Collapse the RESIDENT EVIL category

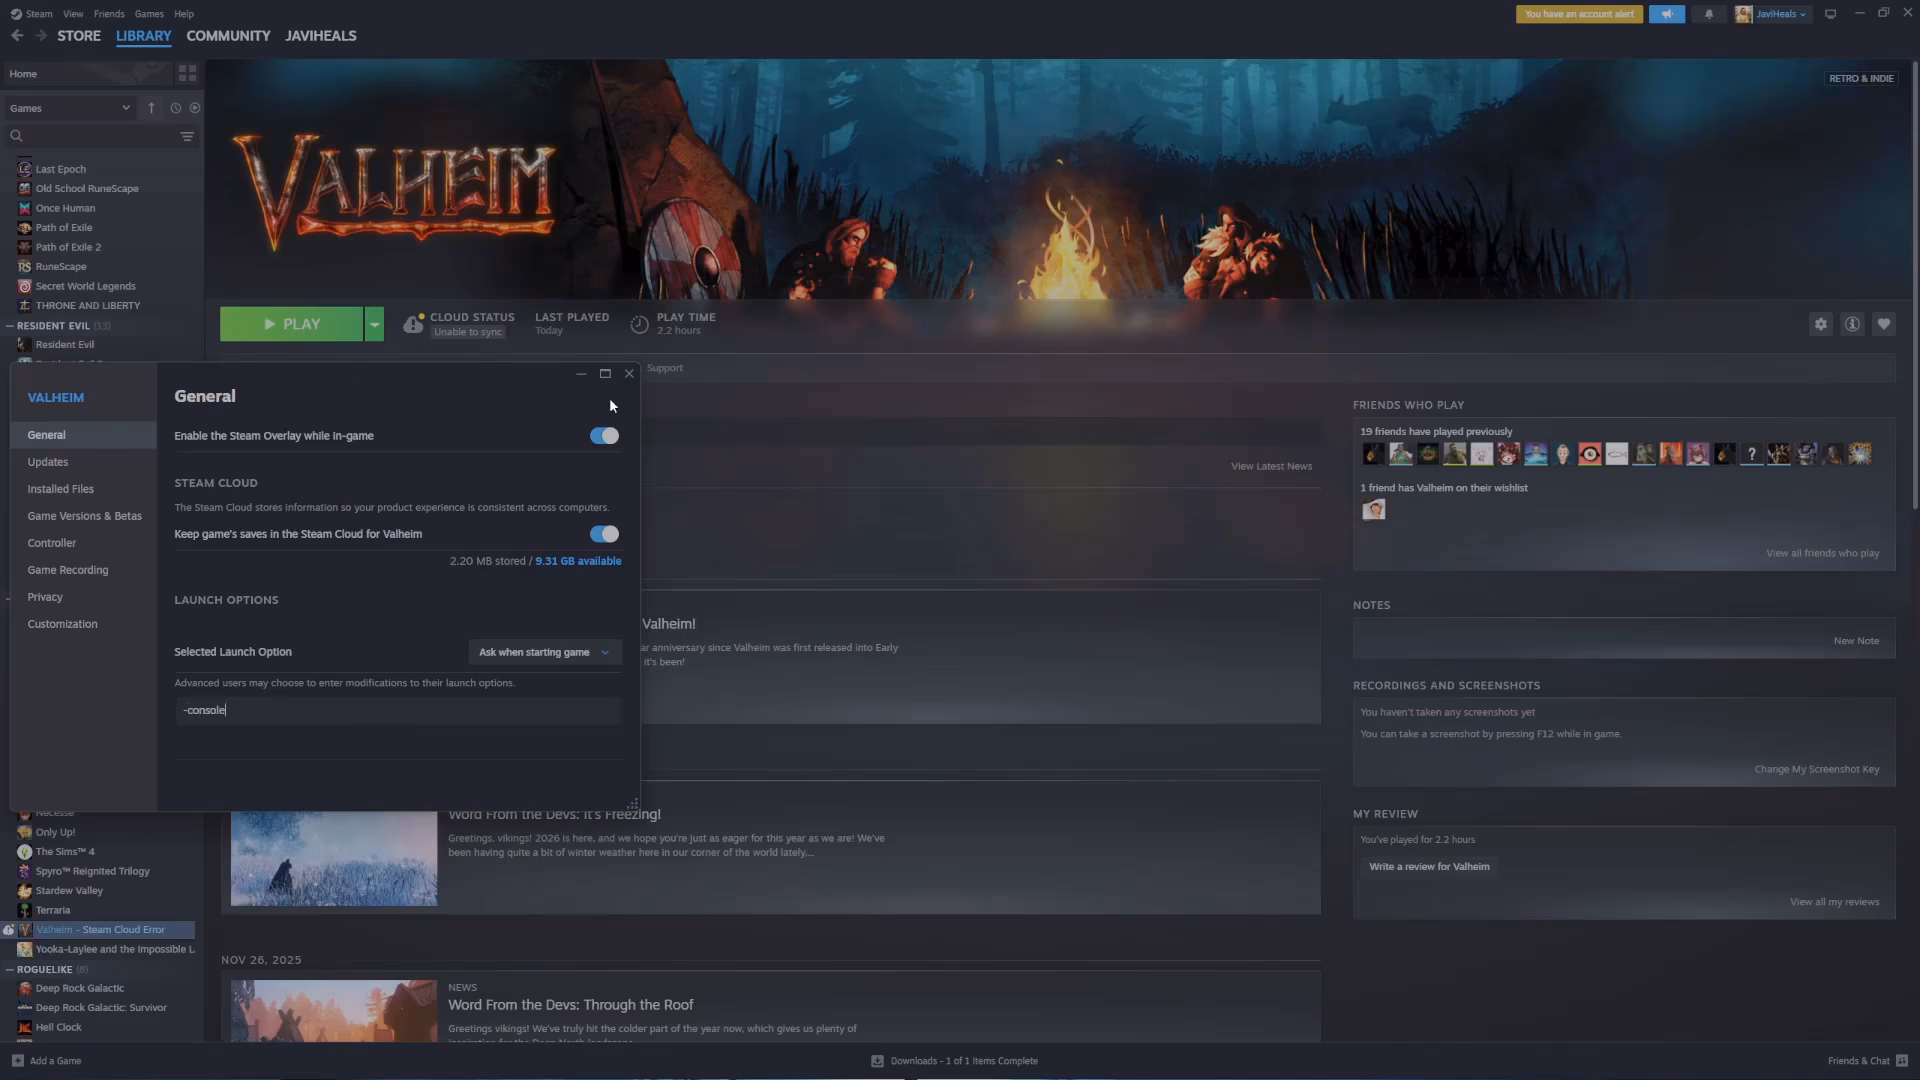click(x=10, y=326)
